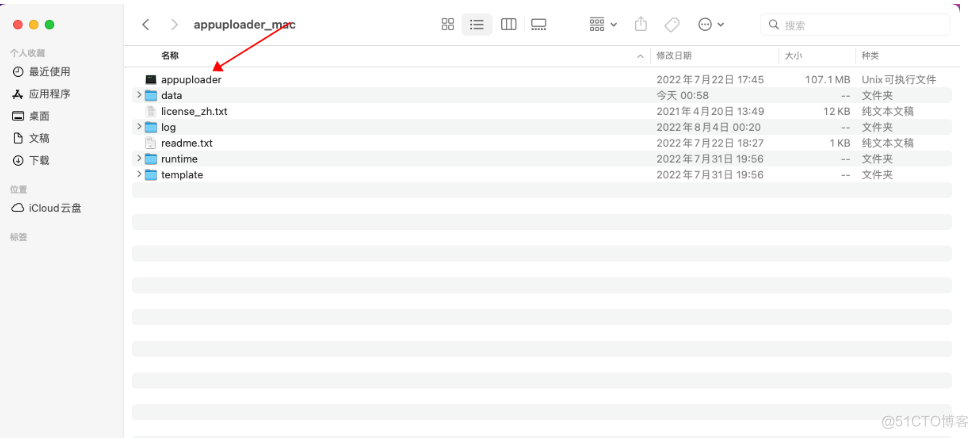Sort by the 名称 column header

coord(170,56)
